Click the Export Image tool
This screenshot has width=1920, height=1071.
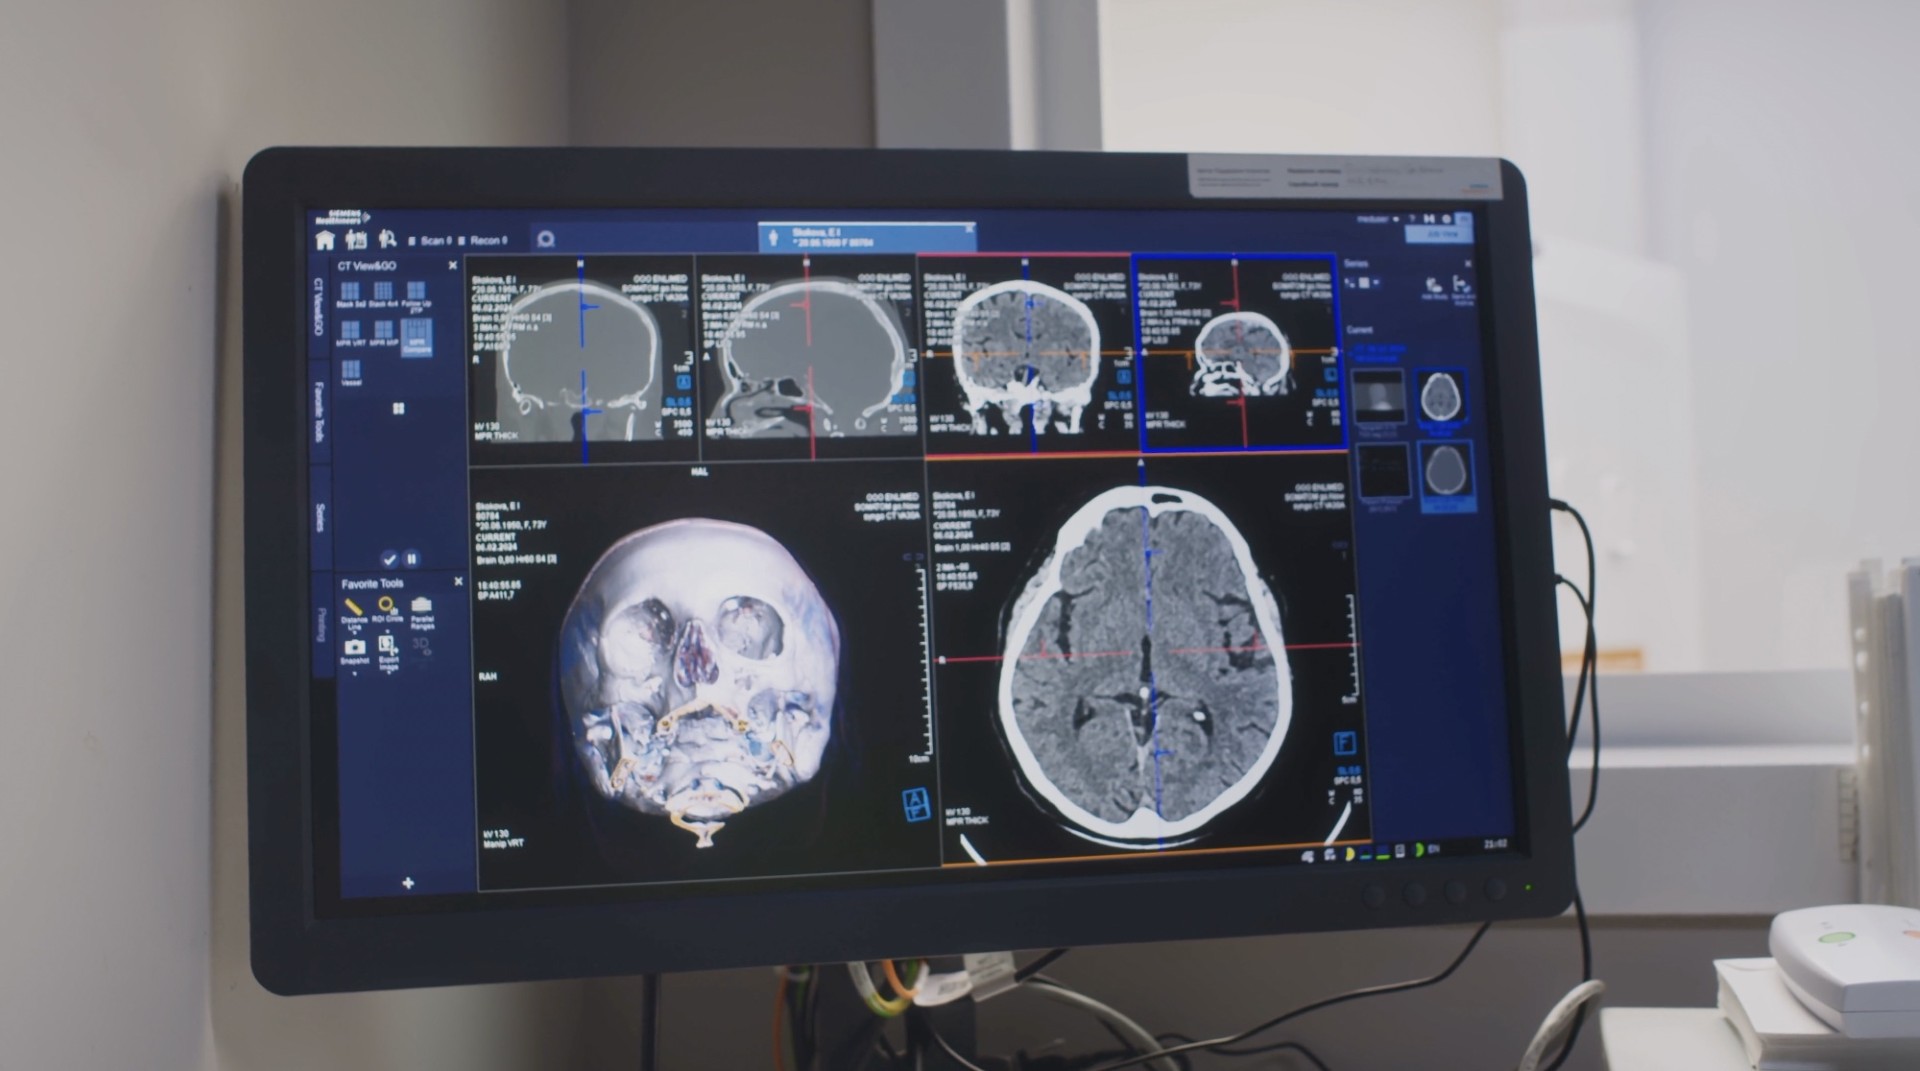click(388, 648)
